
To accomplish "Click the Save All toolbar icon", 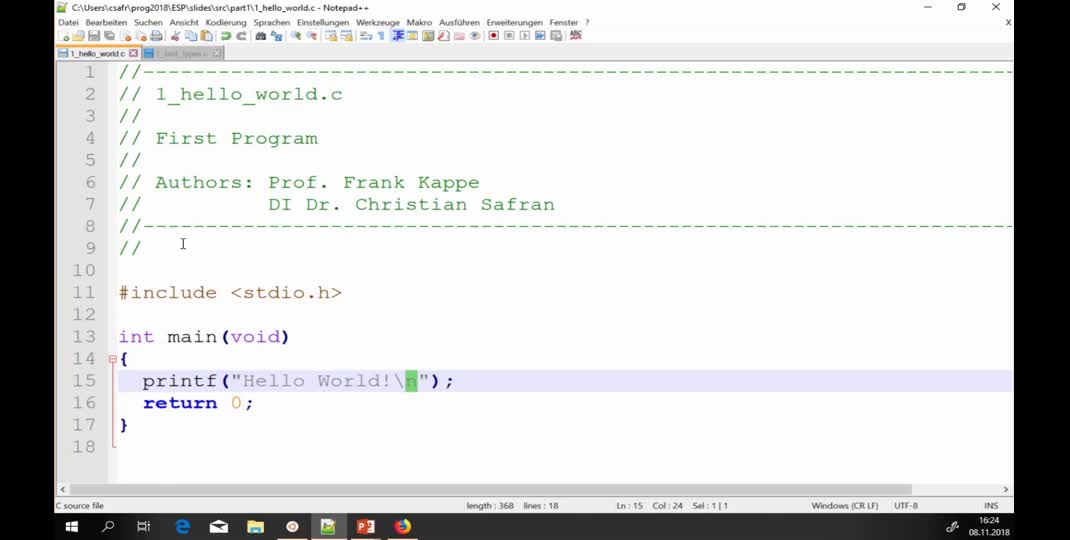I will [109, 35].
